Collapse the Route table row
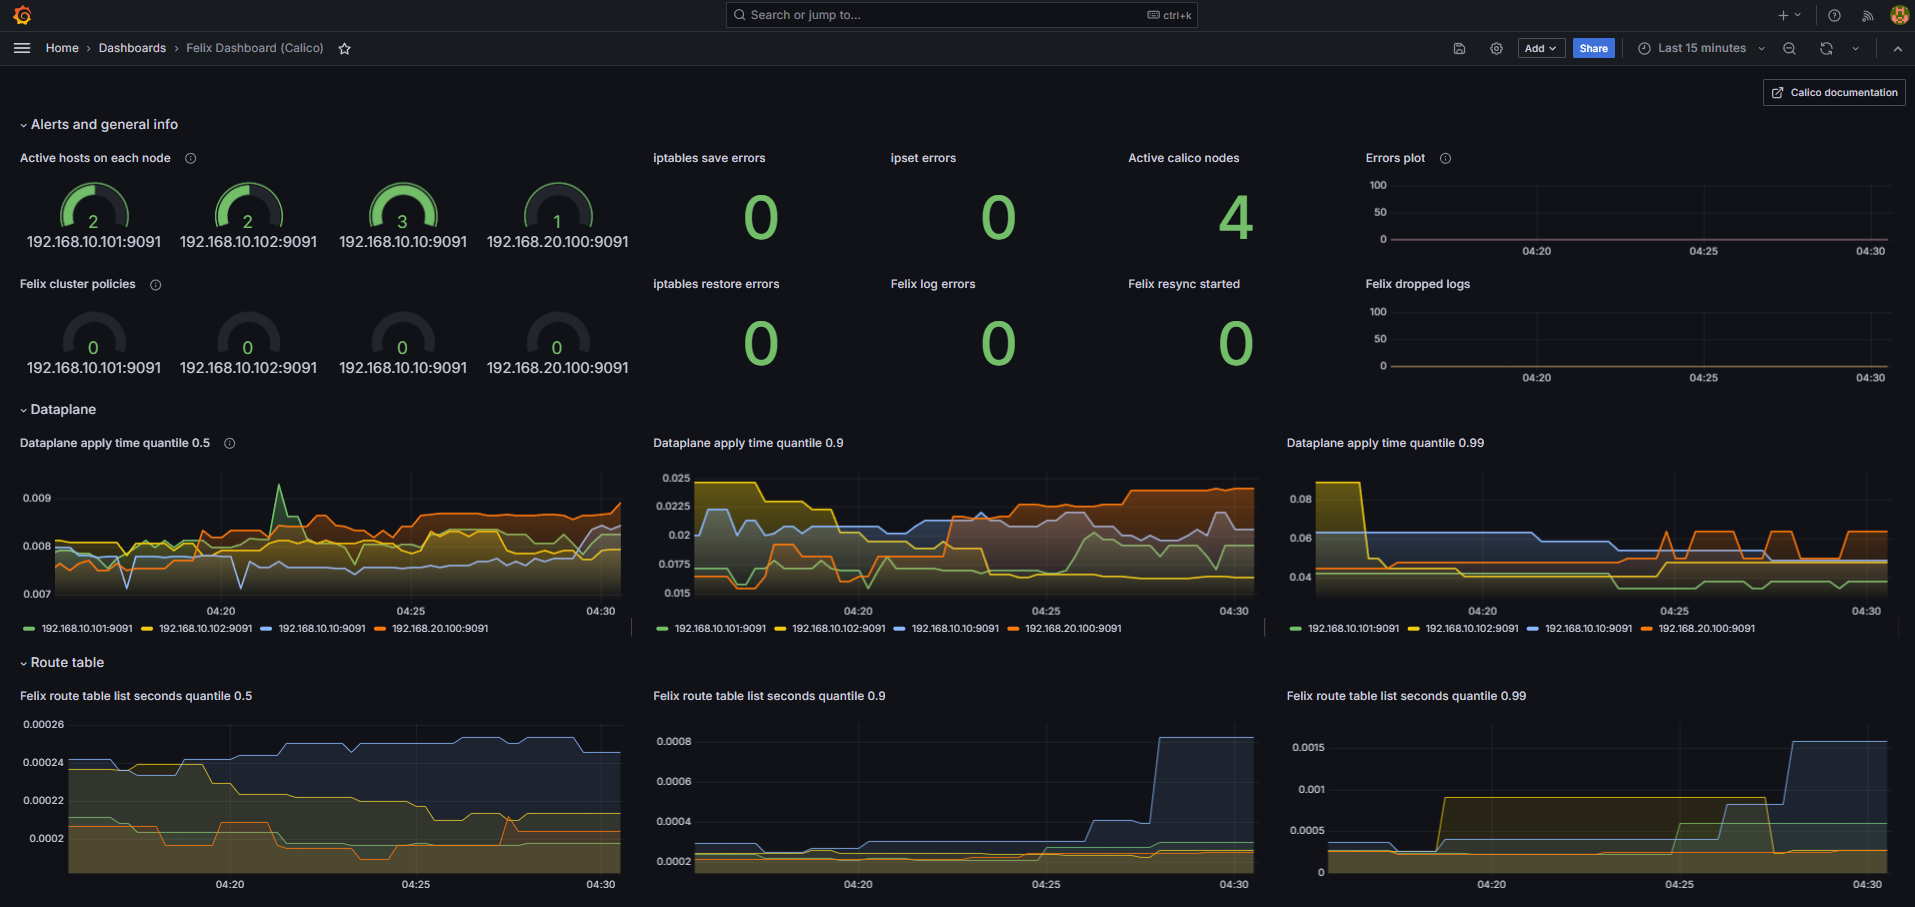The height and width of the screenshot is (907, 1915). coord(63,663)
